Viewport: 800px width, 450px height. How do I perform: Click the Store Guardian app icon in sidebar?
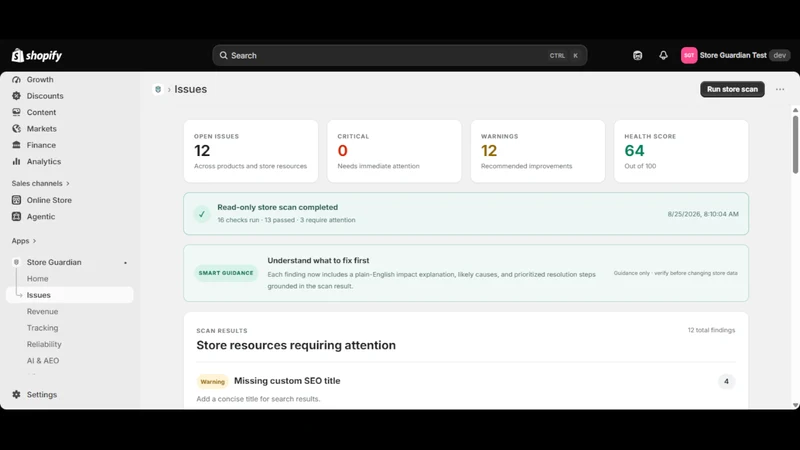click(x=16, y=262)
